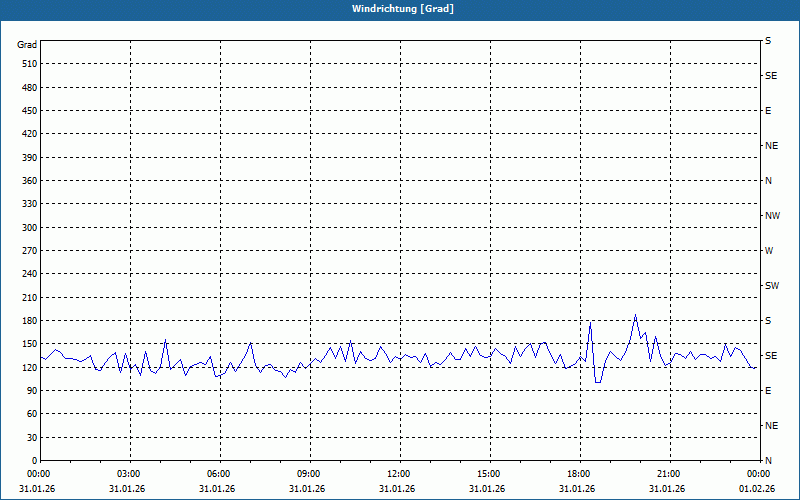Select the Grad axis unit label
800x500 pixels.
tap(27, 45)
